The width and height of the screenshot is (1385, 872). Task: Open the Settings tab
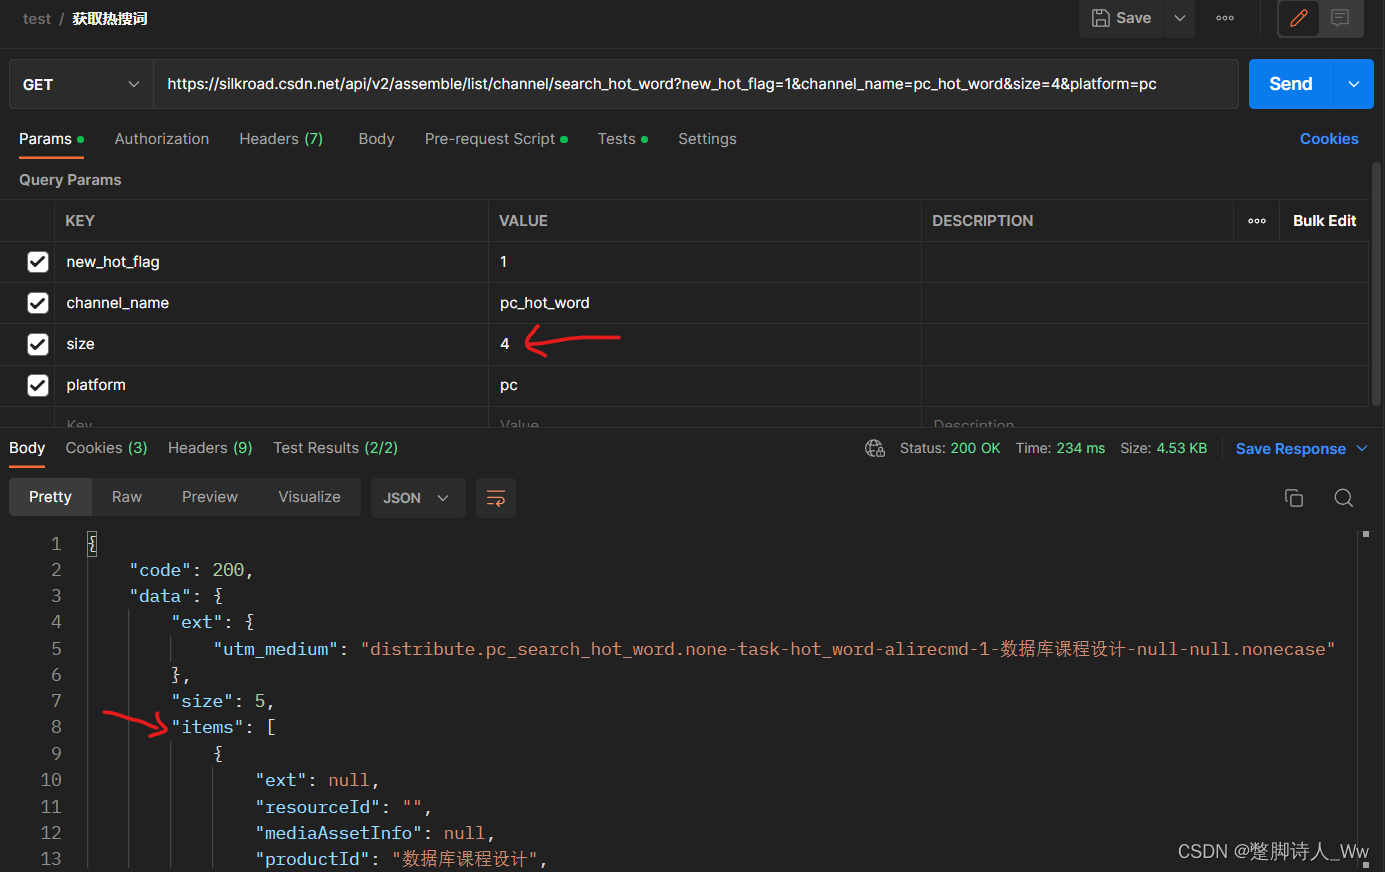click(x=707, y=139)
